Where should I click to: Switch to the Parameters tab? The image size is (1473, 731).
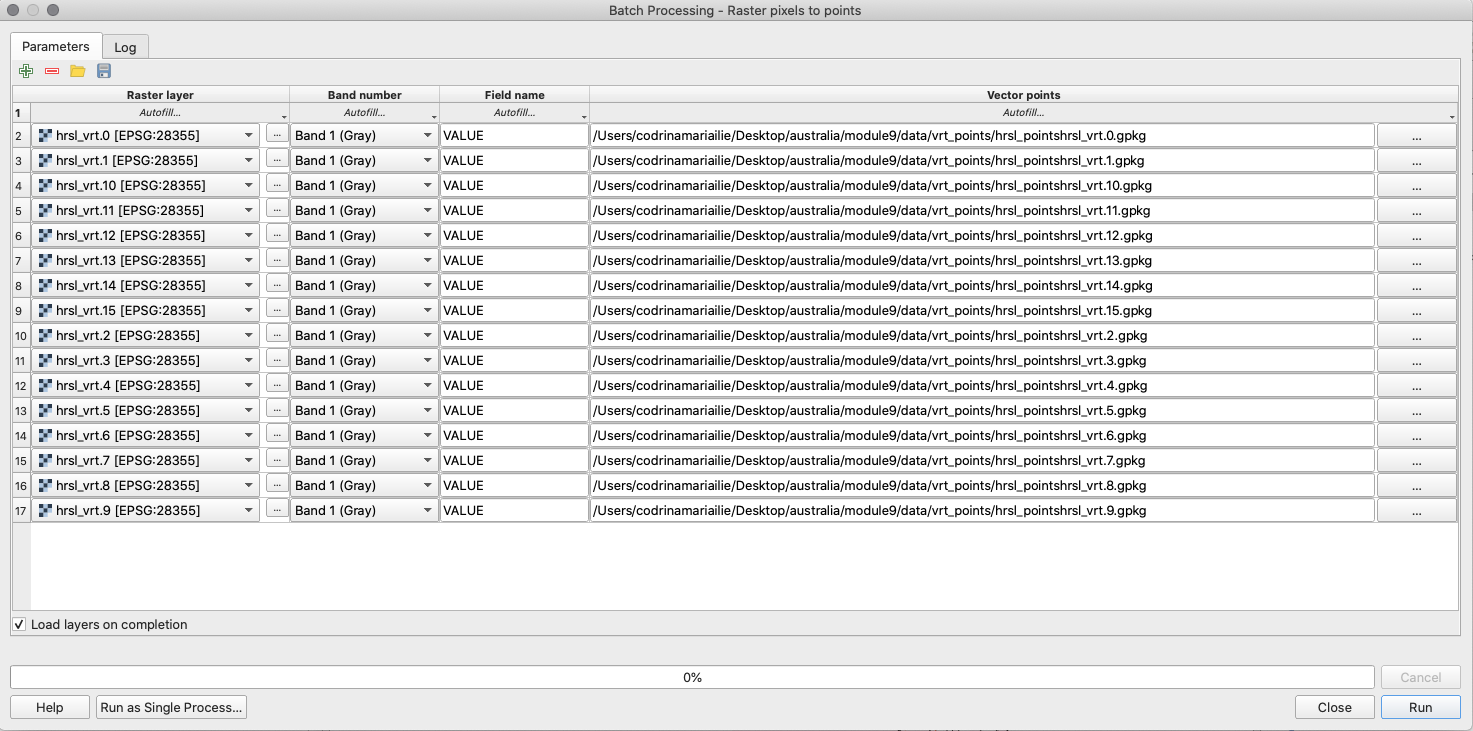tap(56, 46)
